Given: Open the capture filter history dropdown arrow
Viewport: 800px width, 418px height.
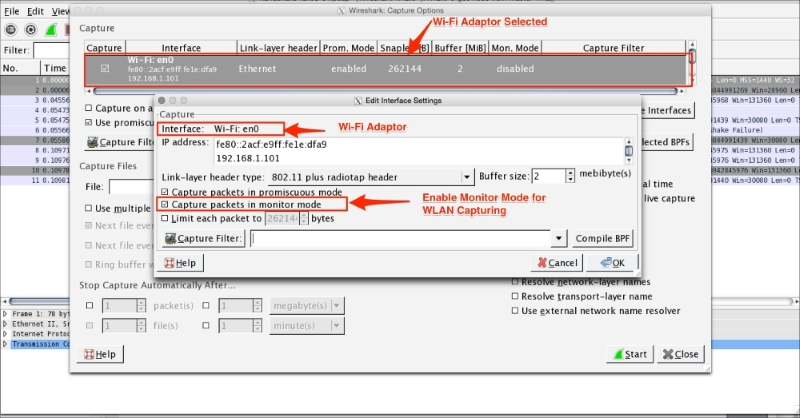Looking at the screenshot, I should [x=559, y=238].
